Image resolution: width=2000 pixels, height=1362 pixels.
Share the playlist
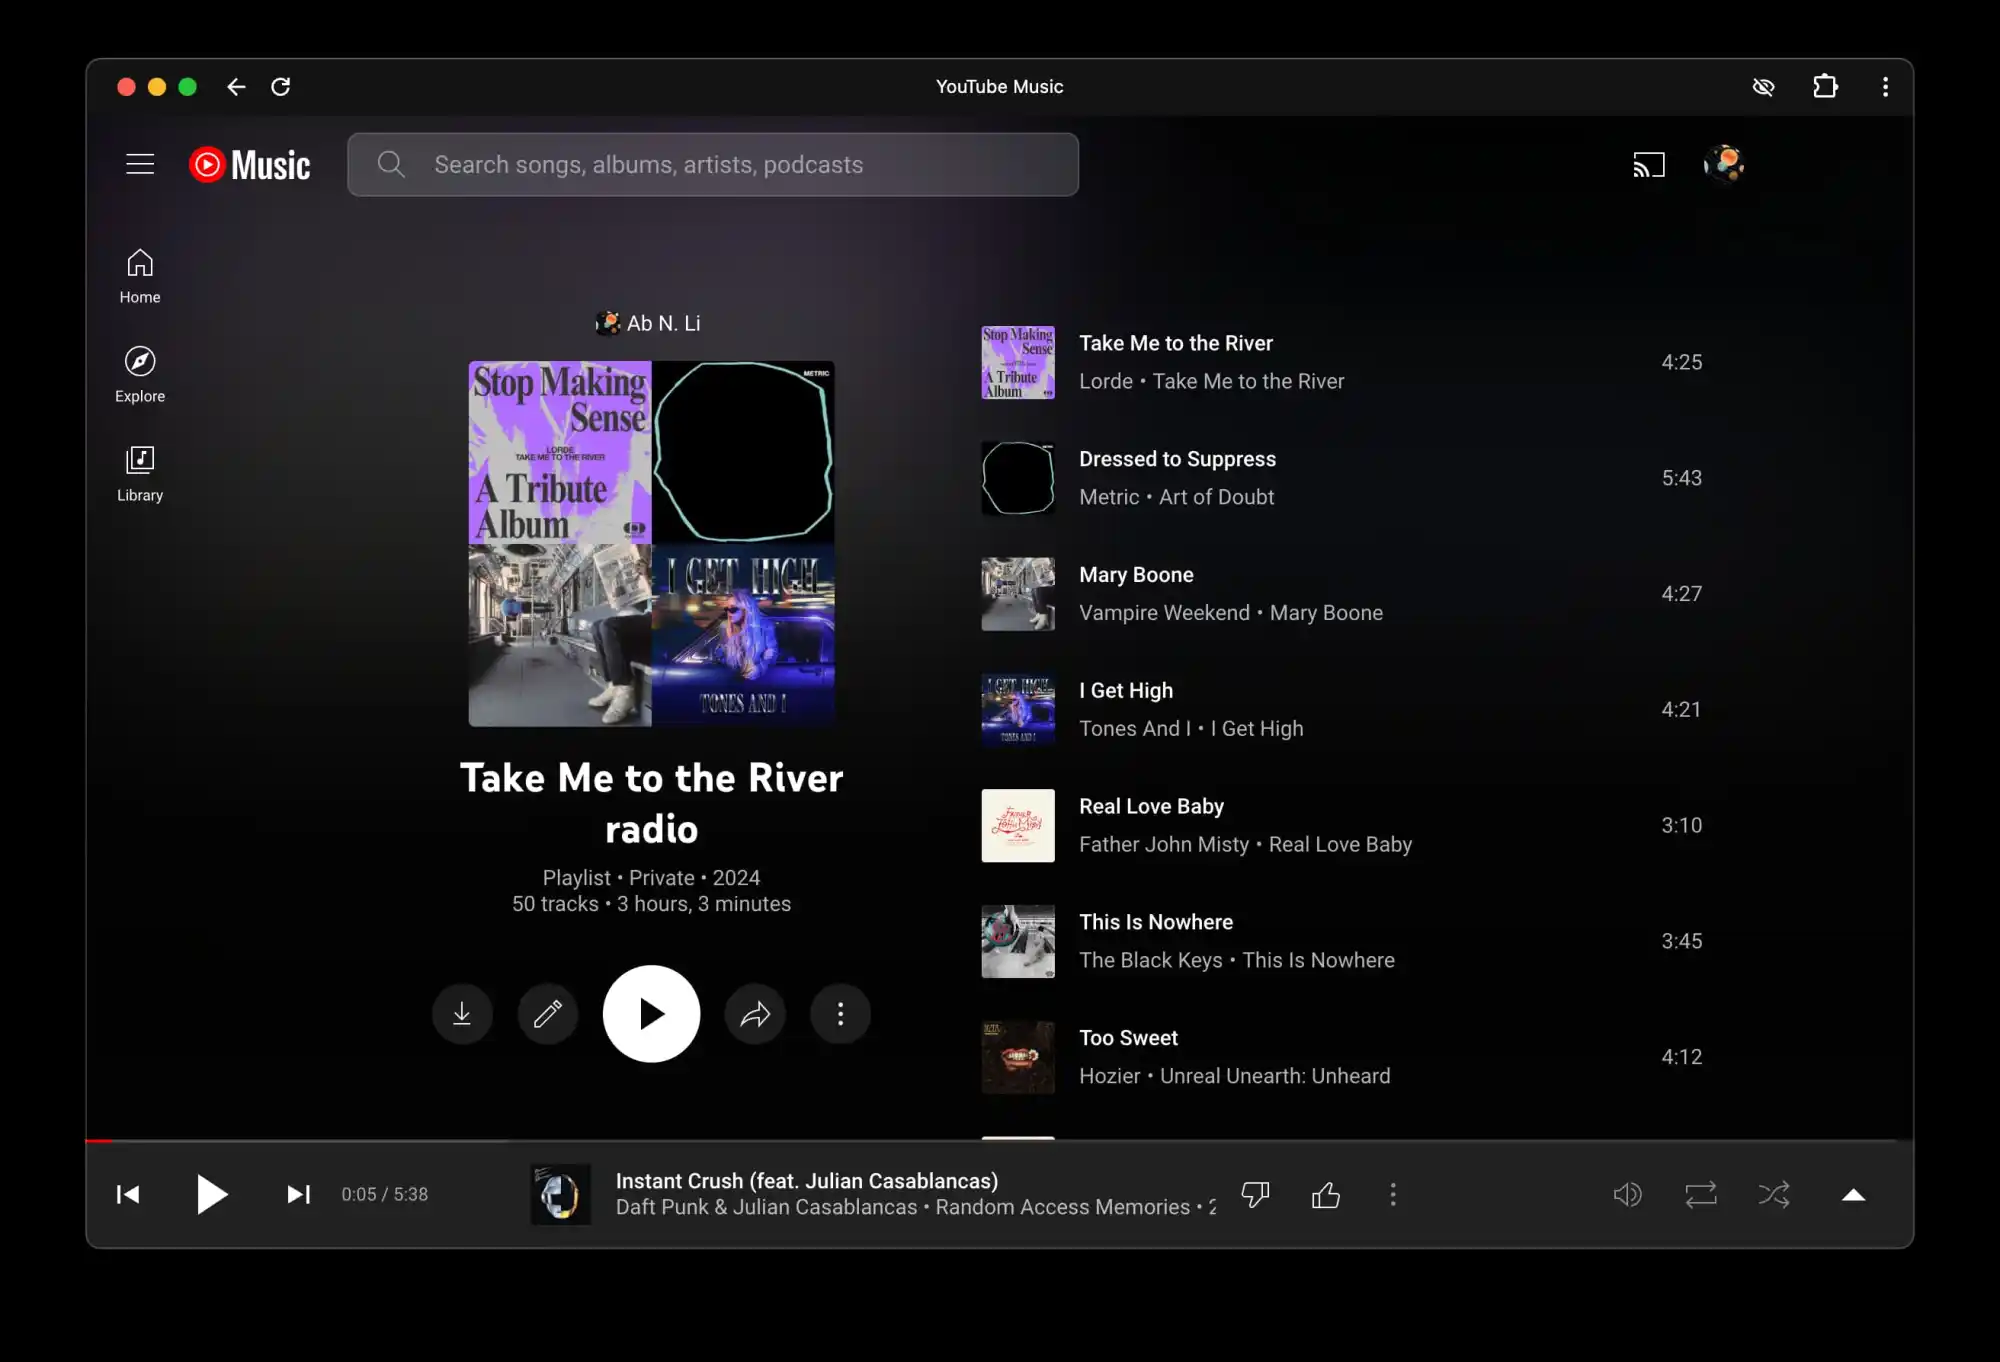[x=755, y=1014]
